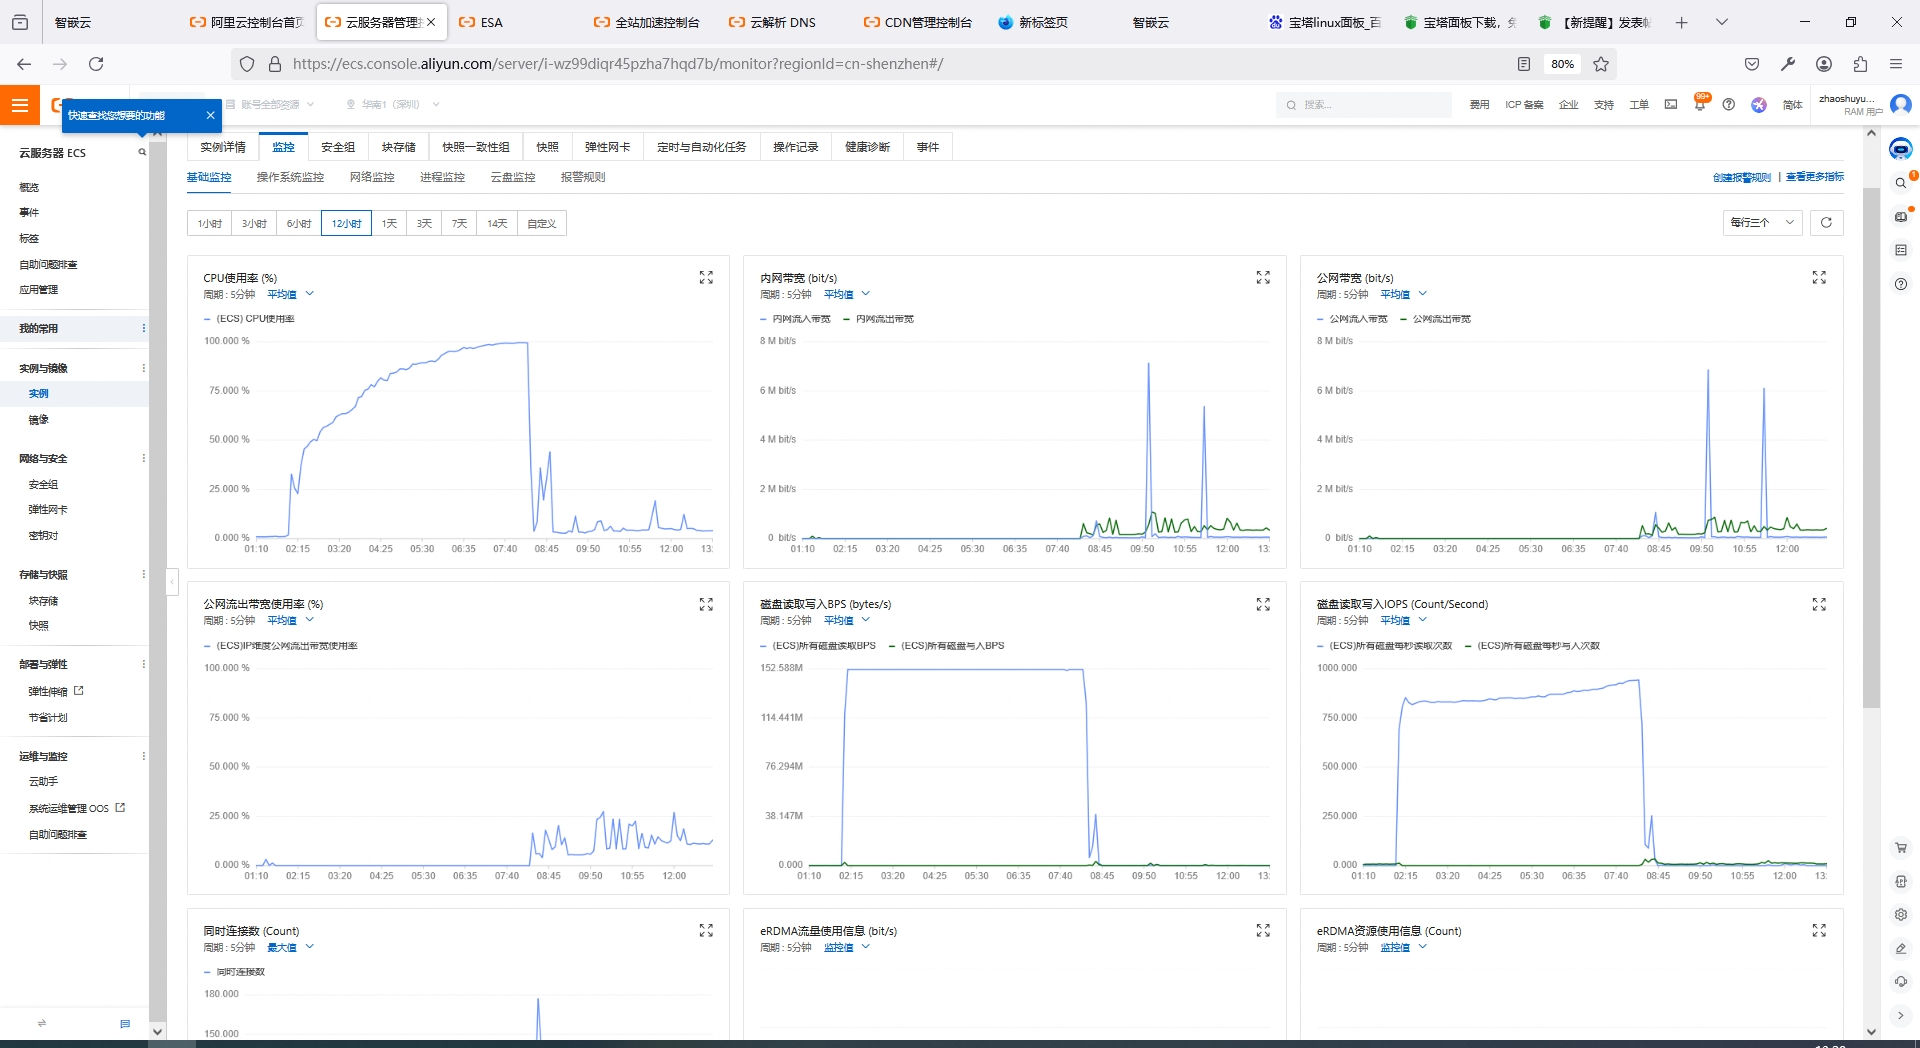1920x1048 pixels.
Task: Refresh the monitoring charts
Action: pyautogui.click(x=1826, y=223)
